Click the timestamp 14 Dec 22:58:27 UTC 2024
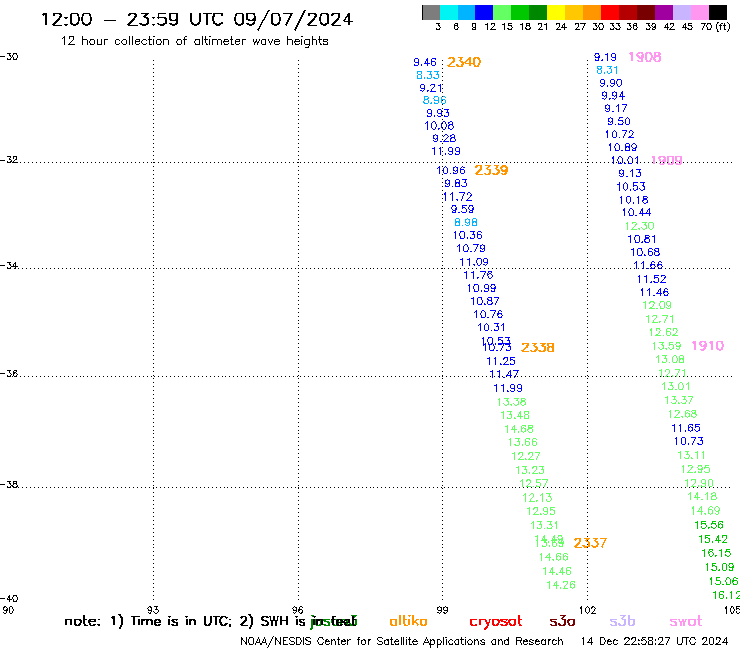 pyautogui.click(x=654, y=642)
